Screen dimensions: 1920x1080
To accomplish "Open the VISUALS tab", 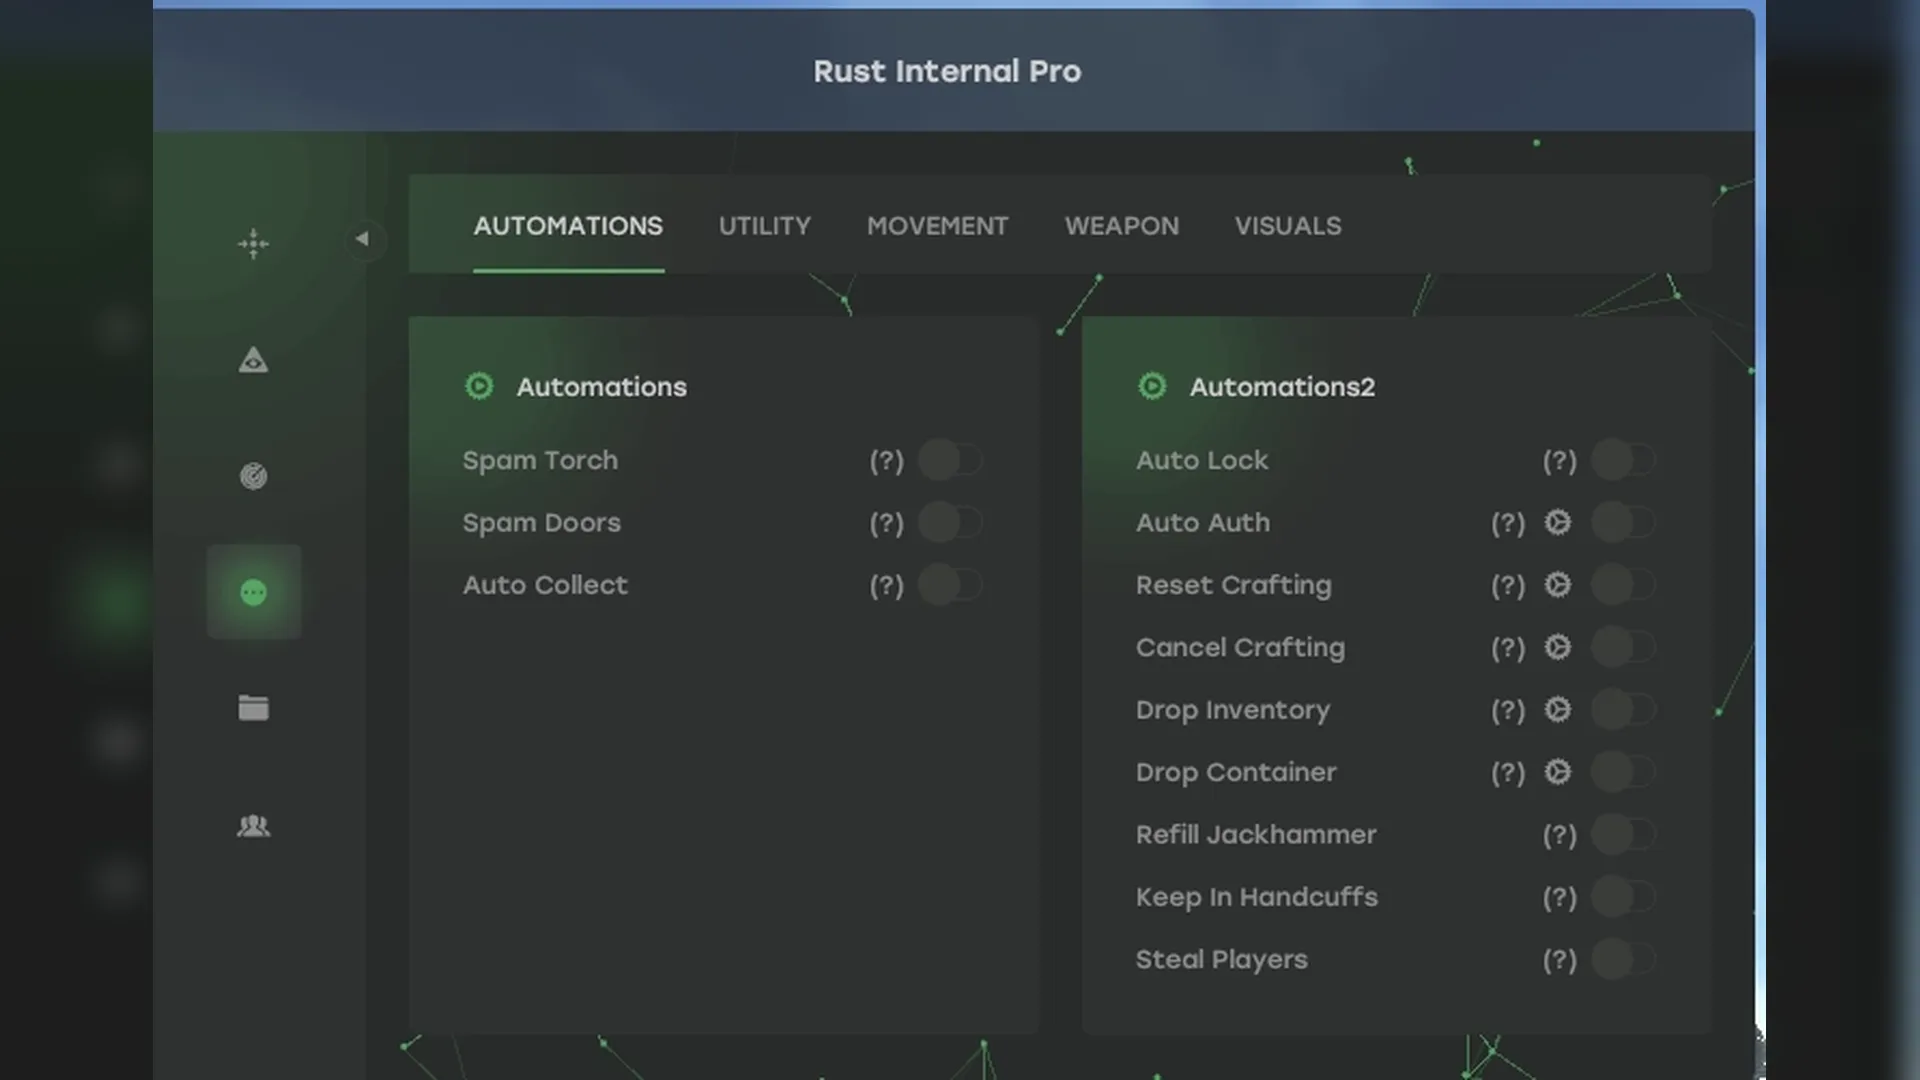I will (1287, 226).
